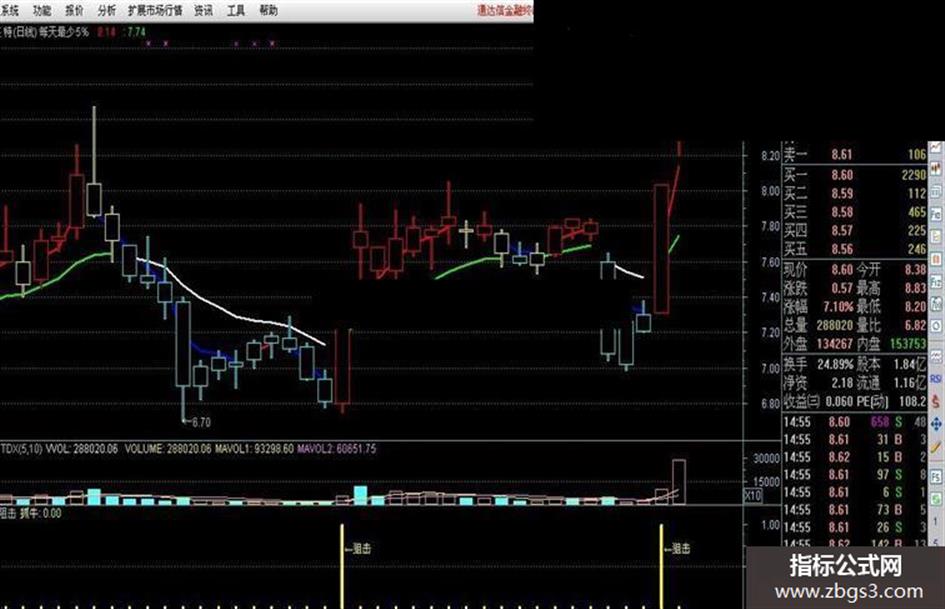Click the X10 volume scale button
945x609 pixels.
tap(753, 496)
